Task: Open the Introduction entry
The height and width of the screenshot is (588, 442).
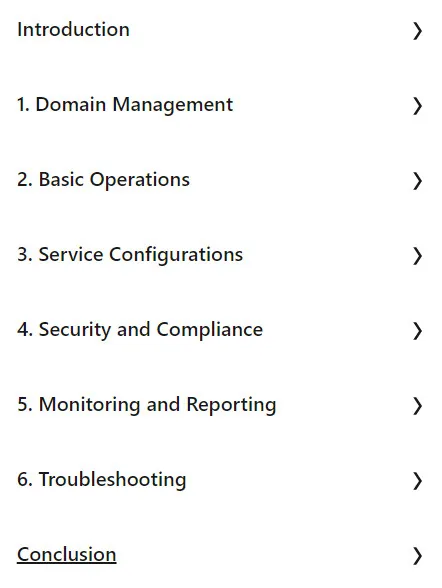Action: pos(73,30)
